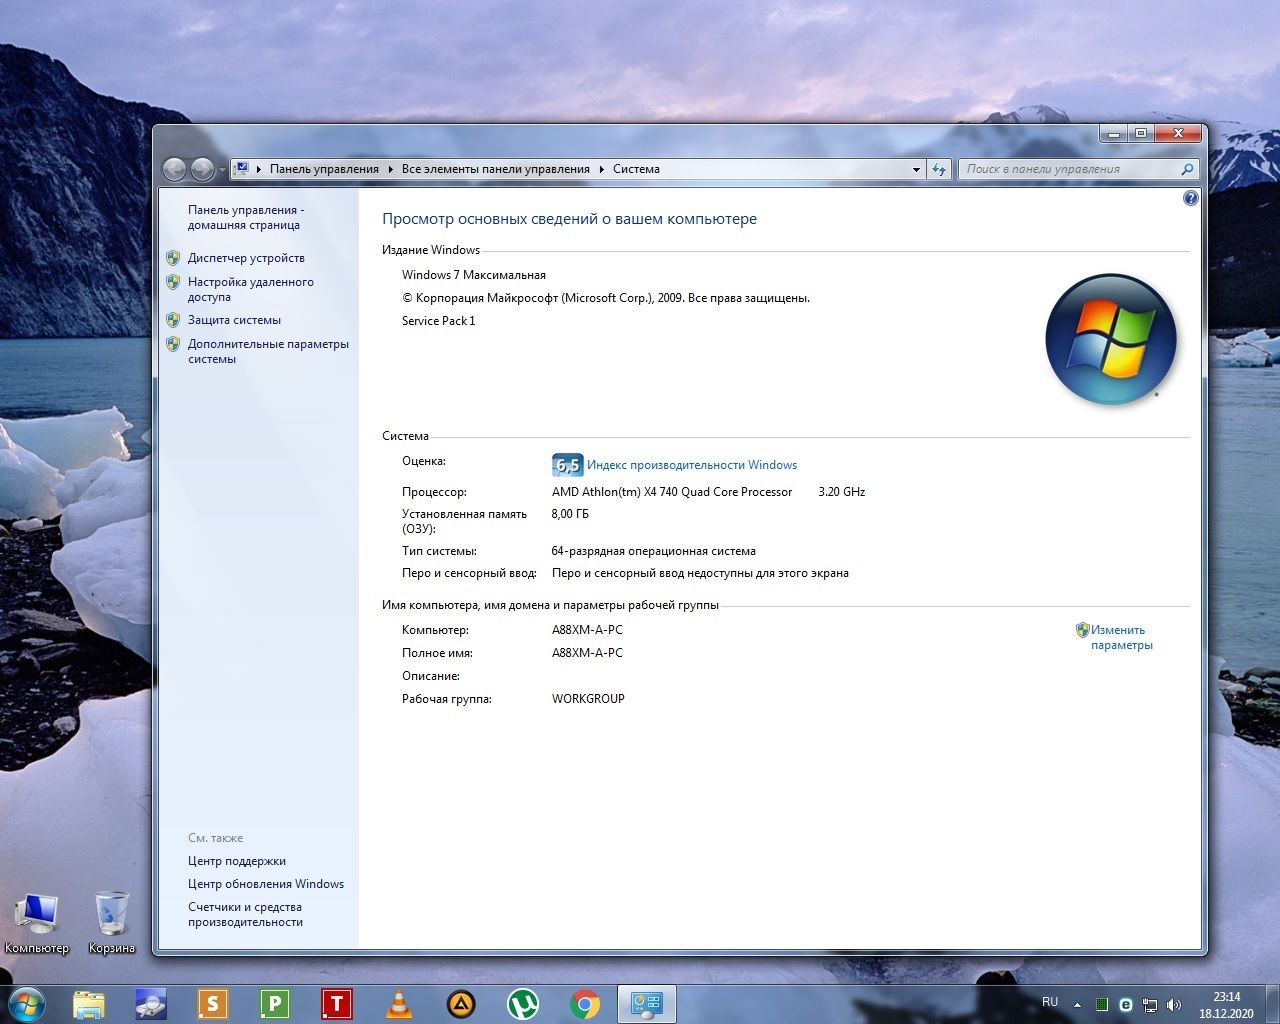Viewport: 1280px width, 1024px height.
Task: Open uTorrent from the taskbar
Action: click(523, 1004)
